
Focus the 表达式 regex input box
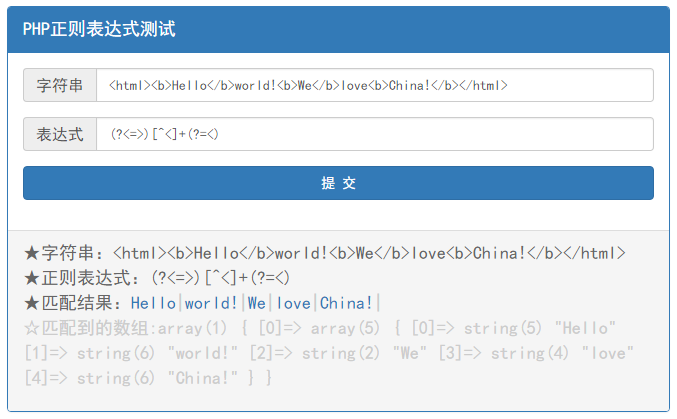pyautogui.click(x=375, y=134)
